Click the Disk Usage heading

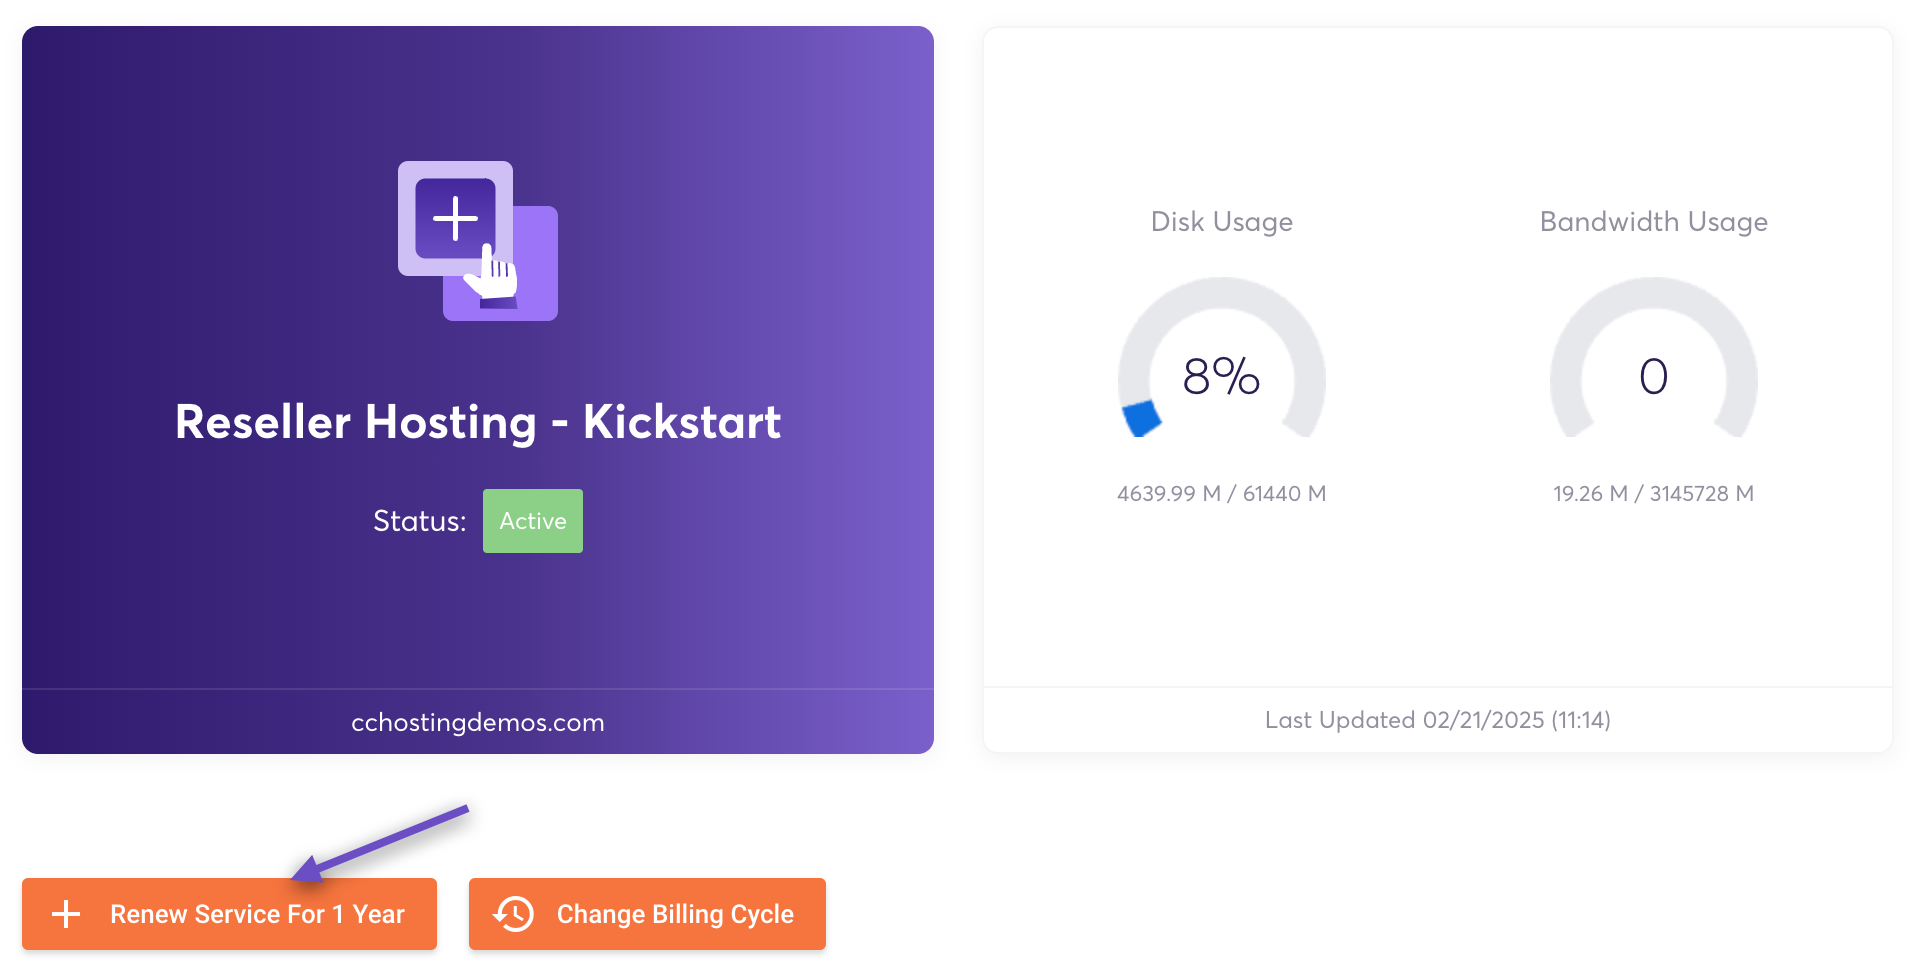point(1221,222)
